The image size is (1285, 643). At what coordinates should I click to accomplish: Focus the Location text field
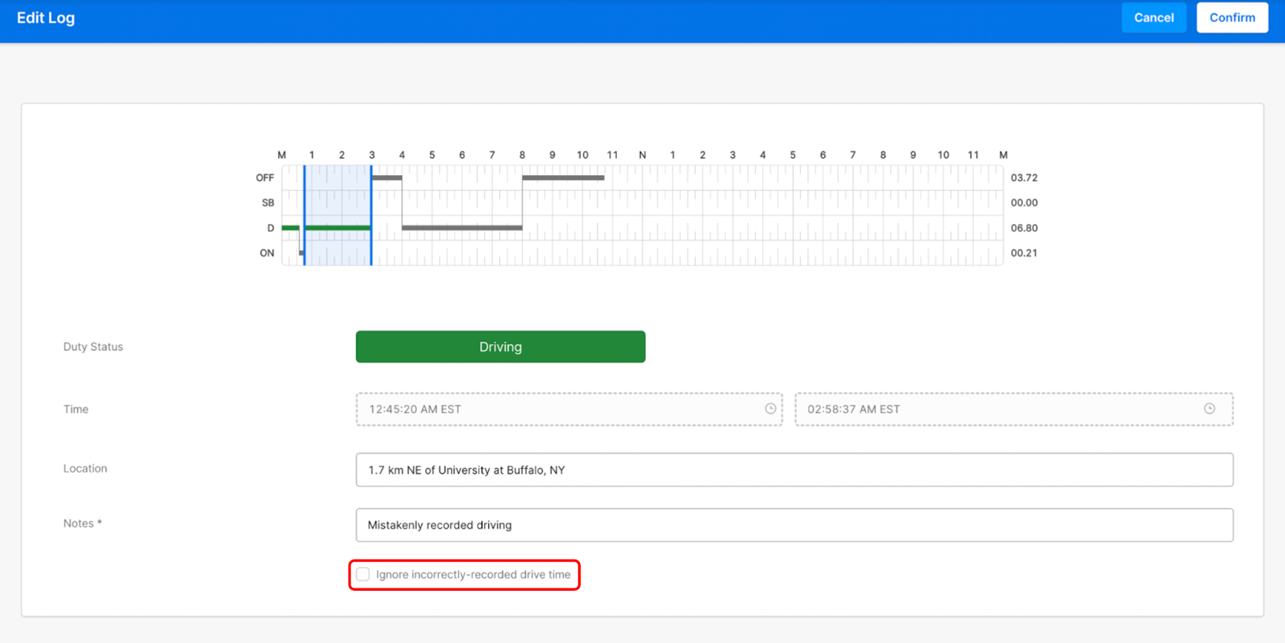tap(794, 470)
